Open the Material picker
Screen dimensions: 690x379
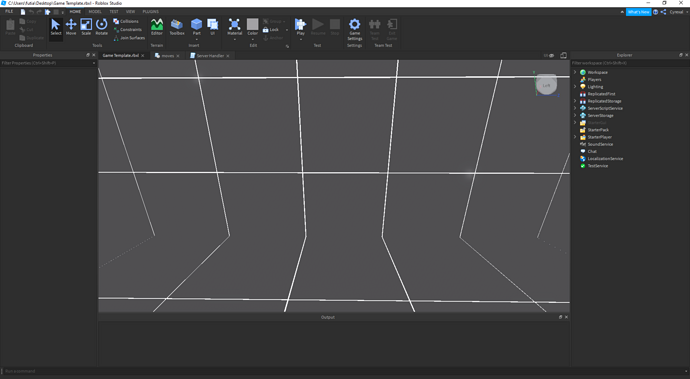click(x=235, y=27)
